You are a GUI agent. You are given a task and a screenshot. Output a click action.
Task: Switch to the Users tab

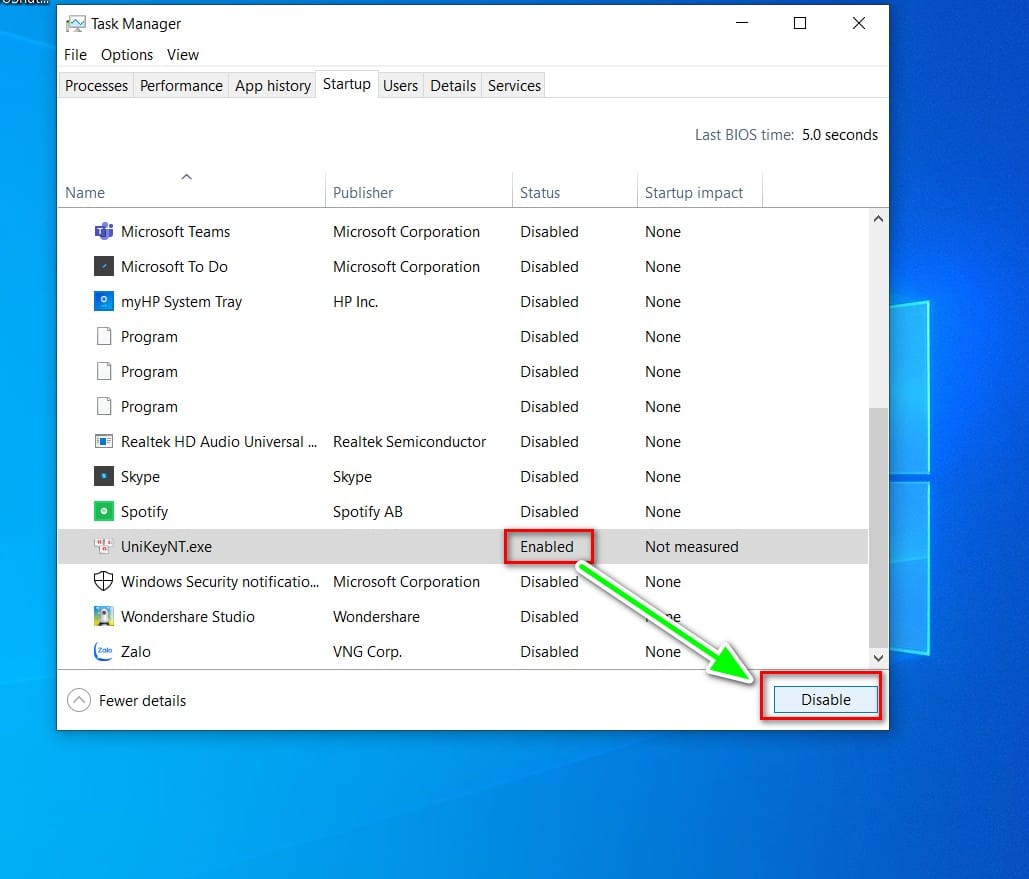400,85
